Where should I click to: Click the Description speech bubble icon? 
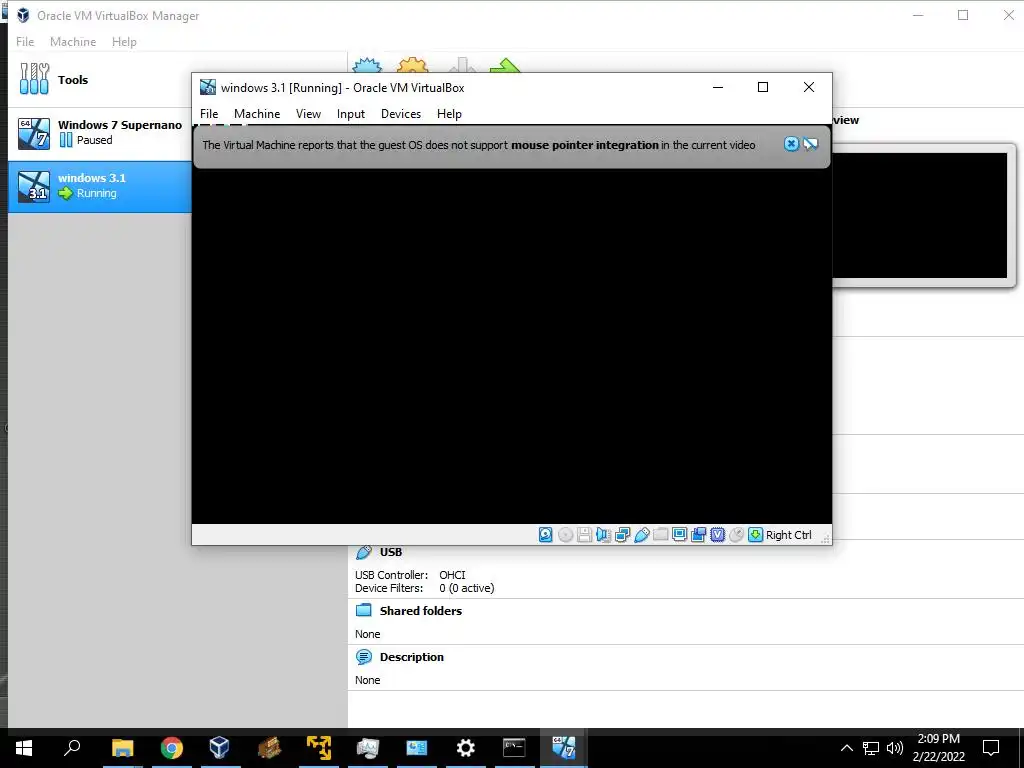point(364,657)
